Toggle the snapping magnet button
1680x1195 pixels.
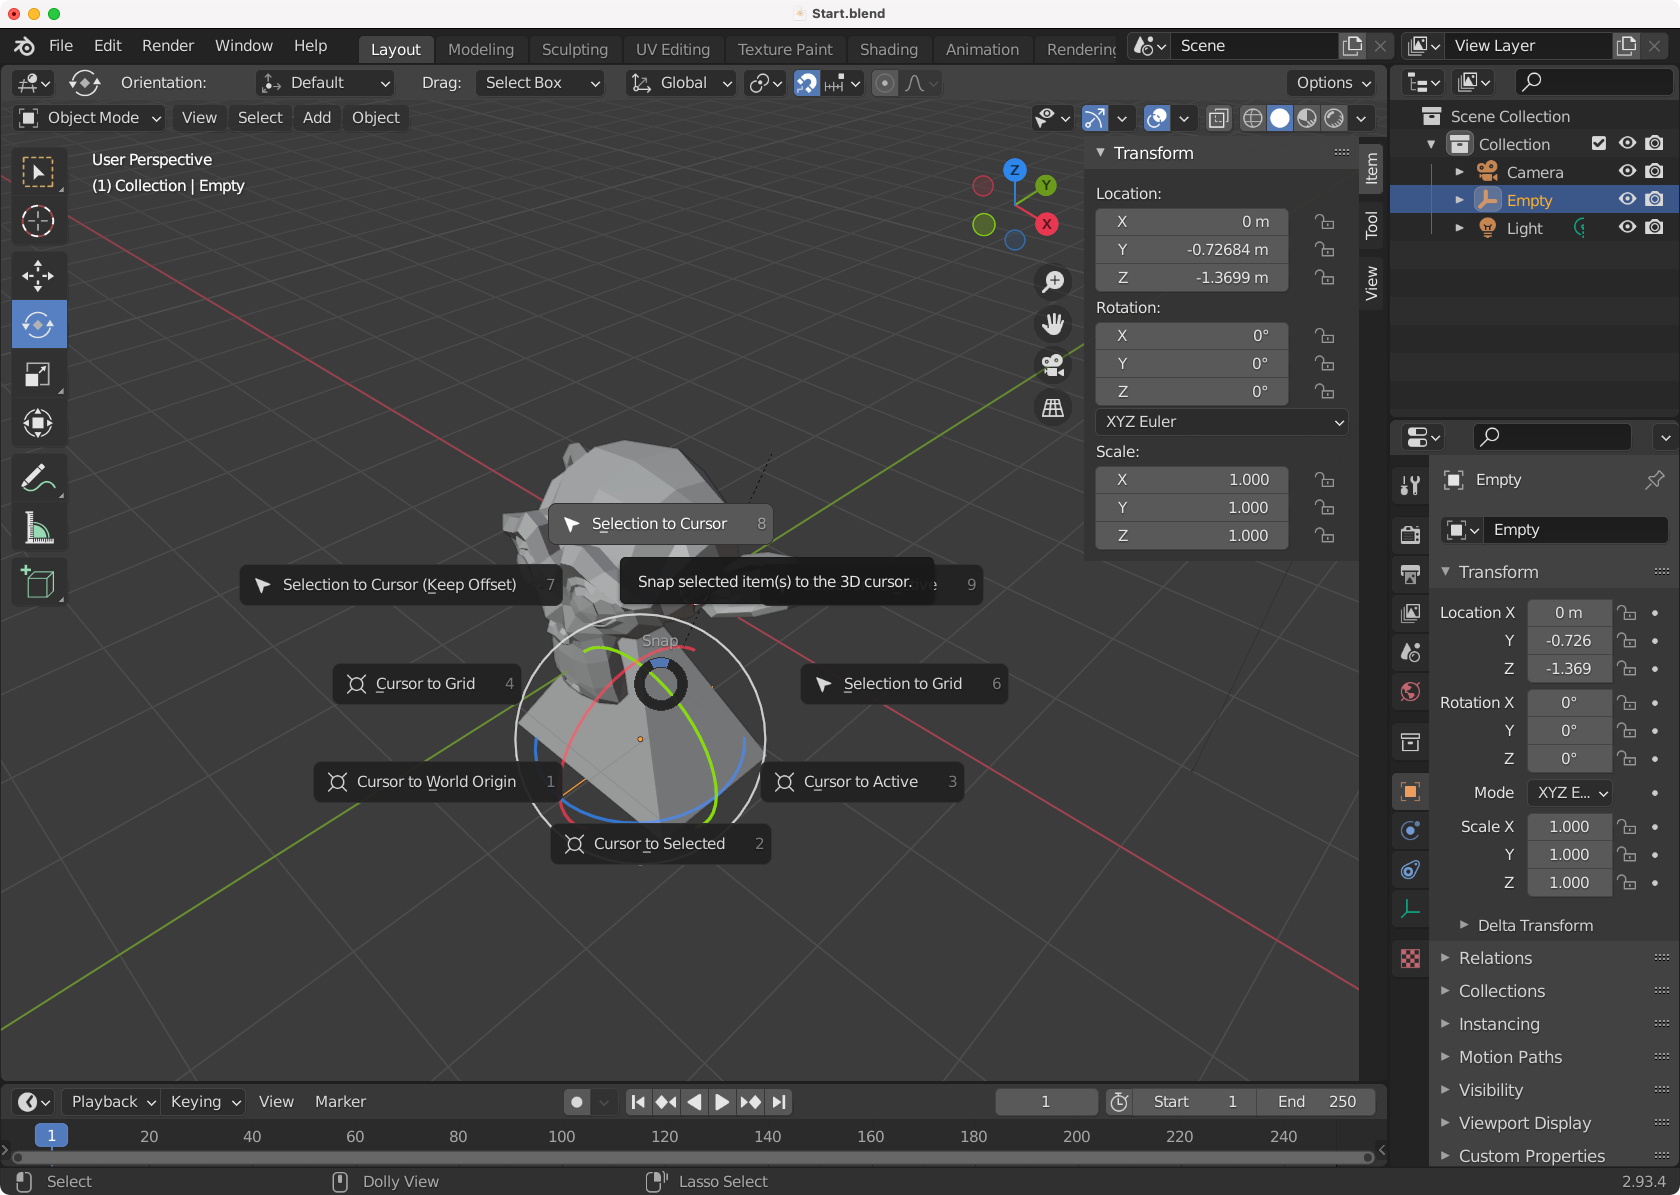pyautogui.click(x=806, y=83)
